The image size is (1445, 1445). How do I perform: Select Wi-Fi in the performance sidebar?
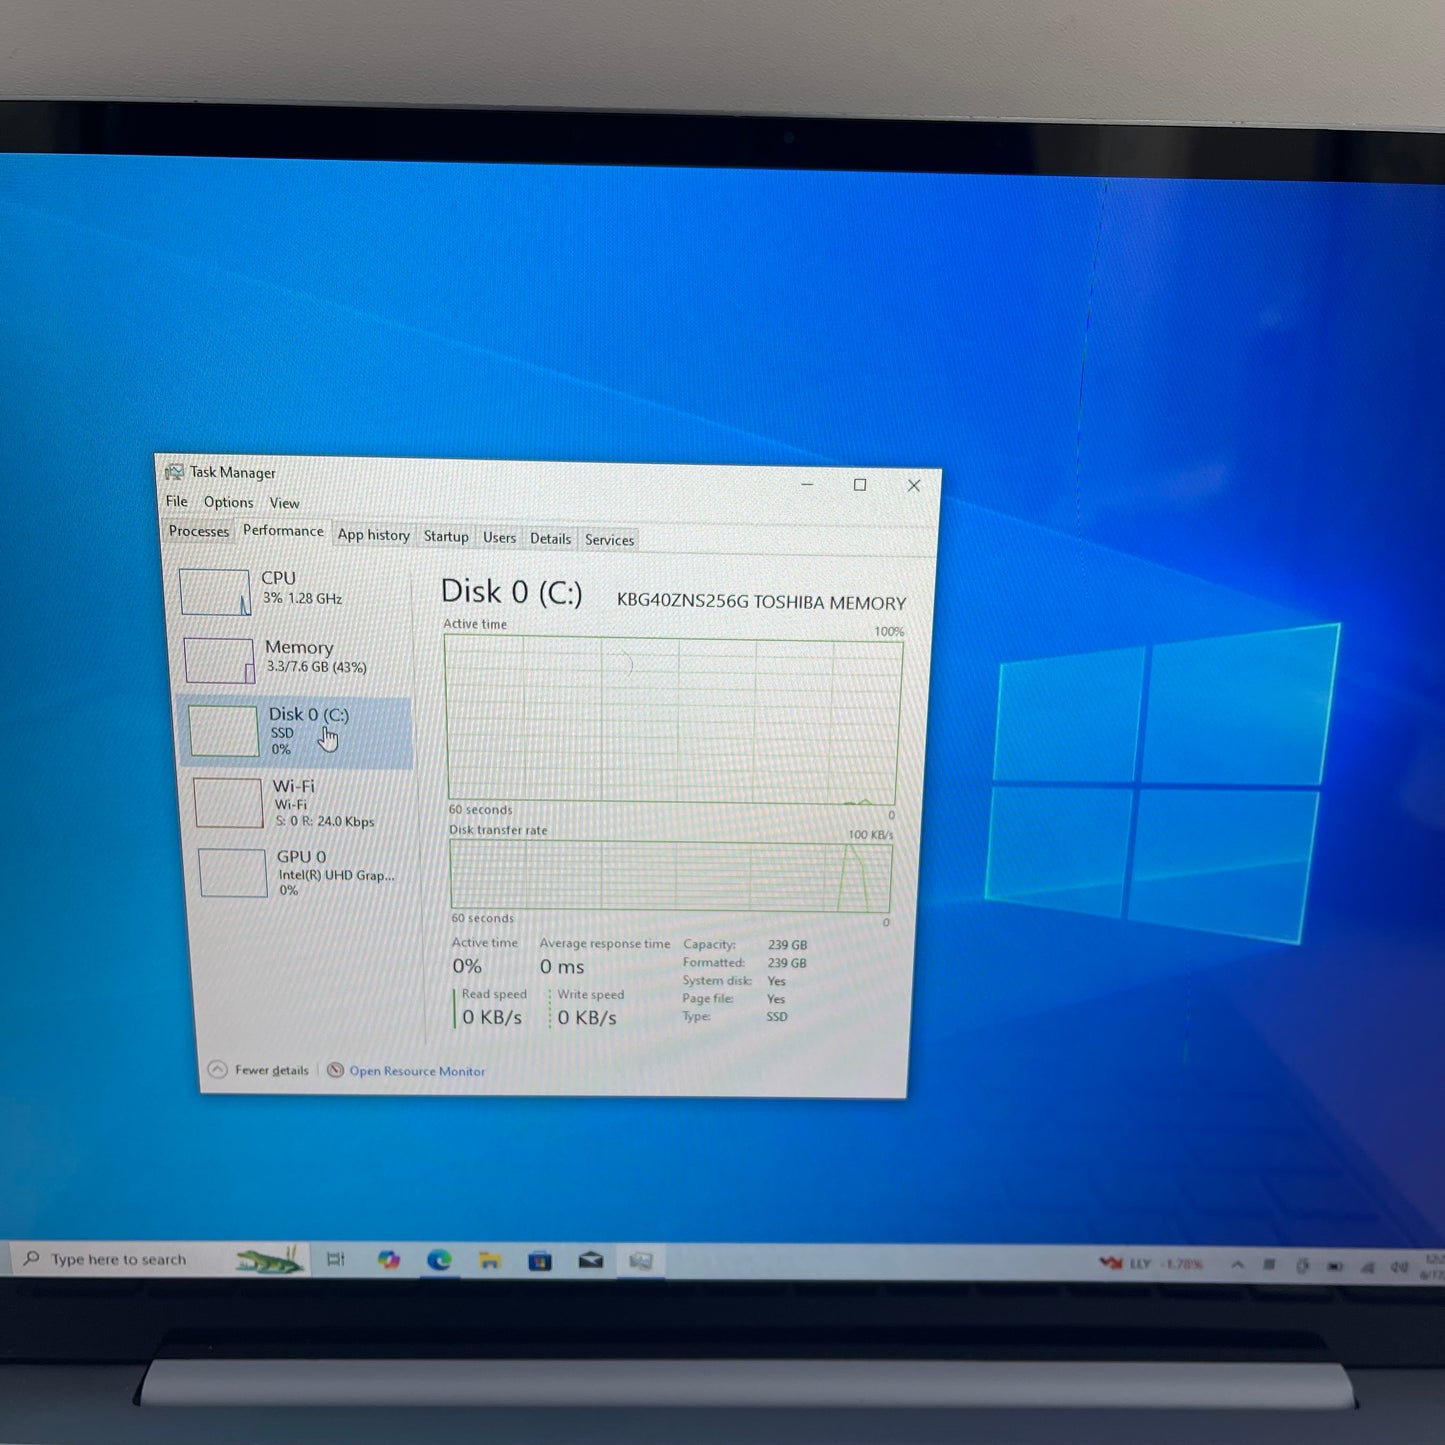(x=300, y=803)
